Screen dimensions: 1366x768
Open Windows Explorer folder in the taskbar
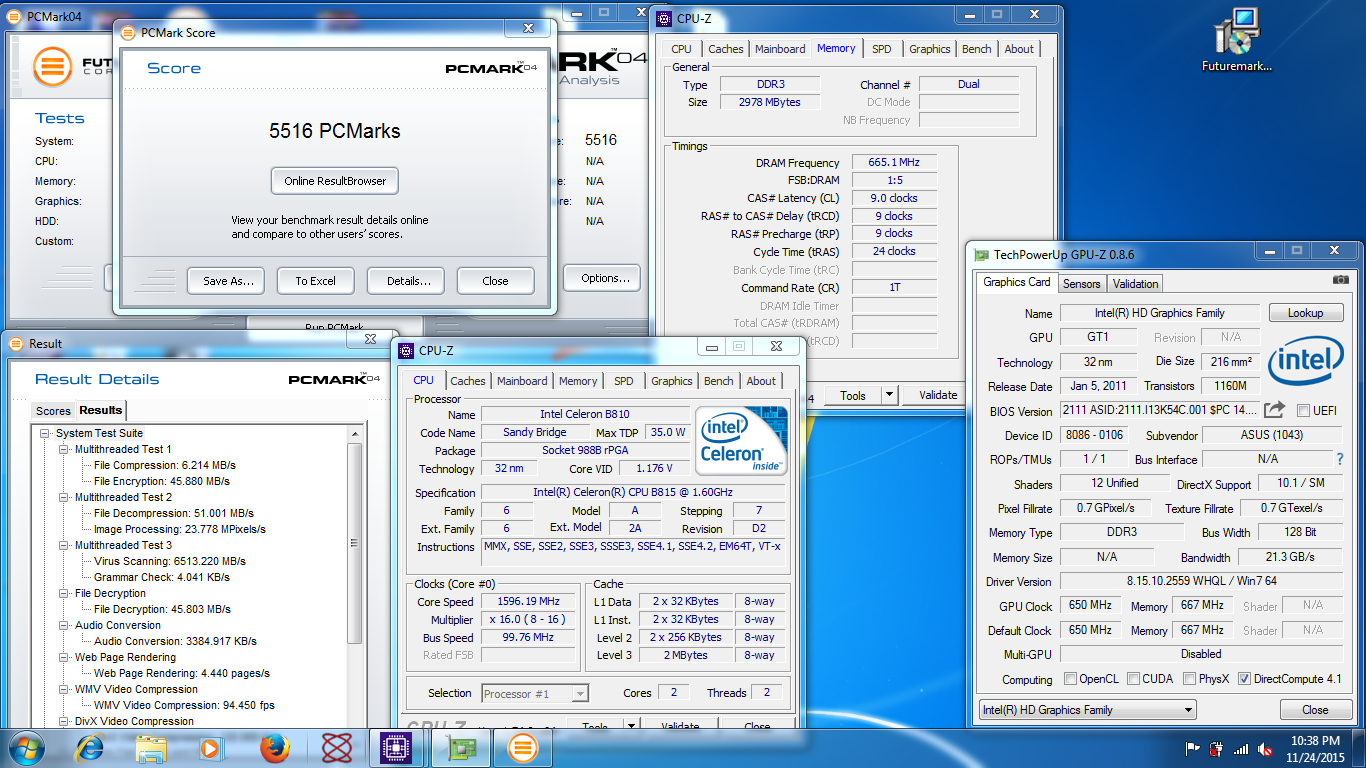tap(151, 748)
